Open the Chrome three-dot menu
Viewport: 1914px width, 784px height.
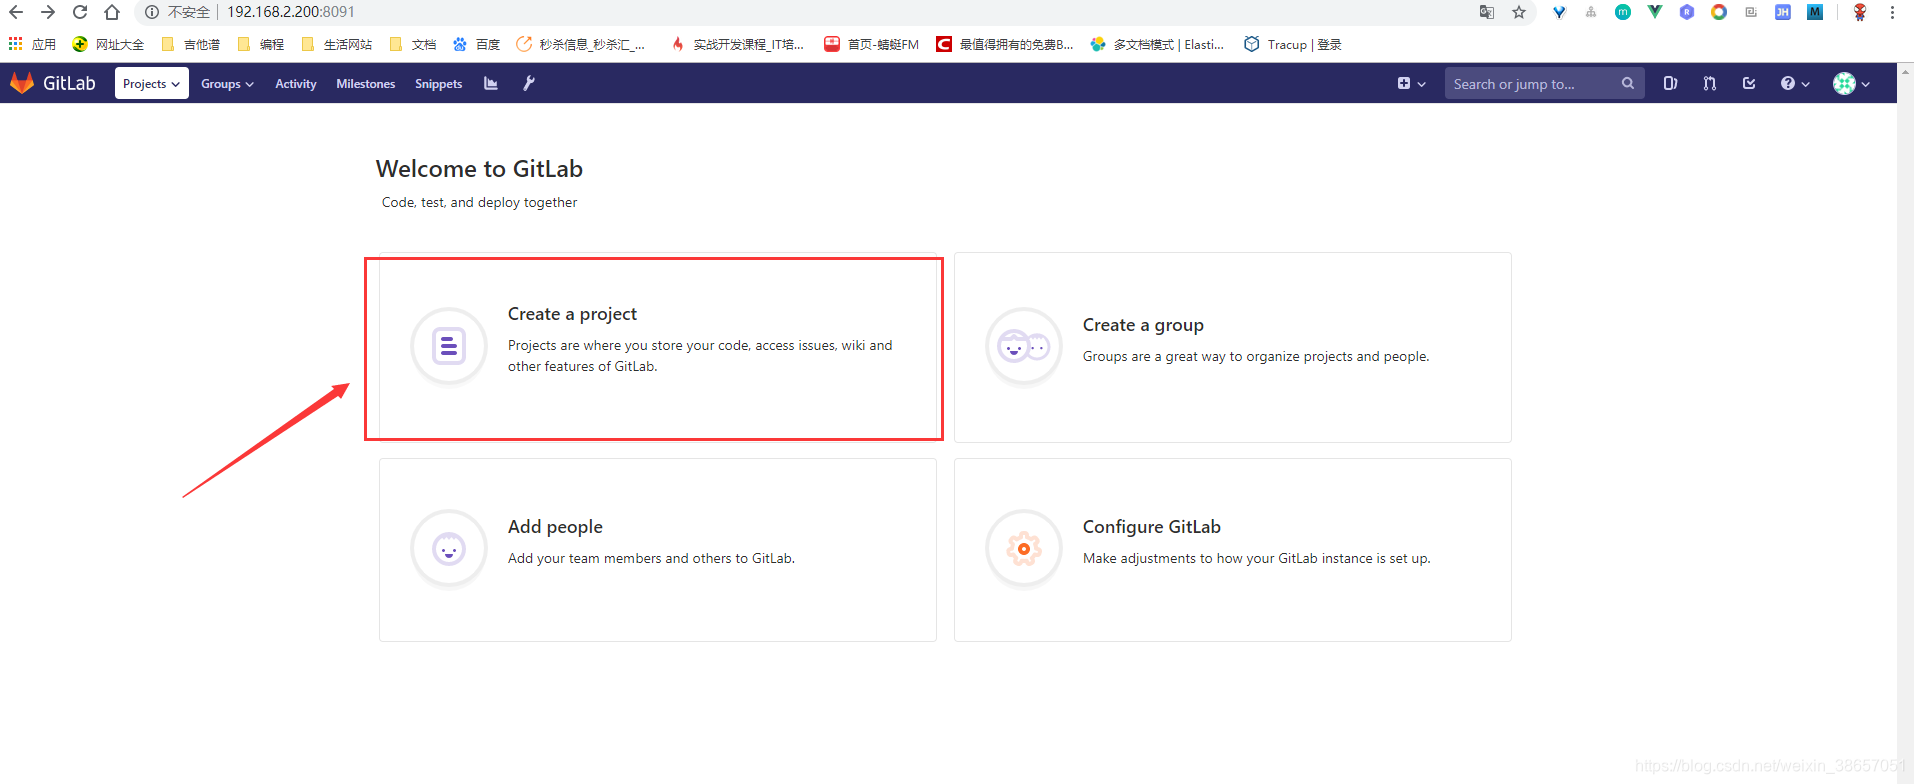click(1892, 12)
